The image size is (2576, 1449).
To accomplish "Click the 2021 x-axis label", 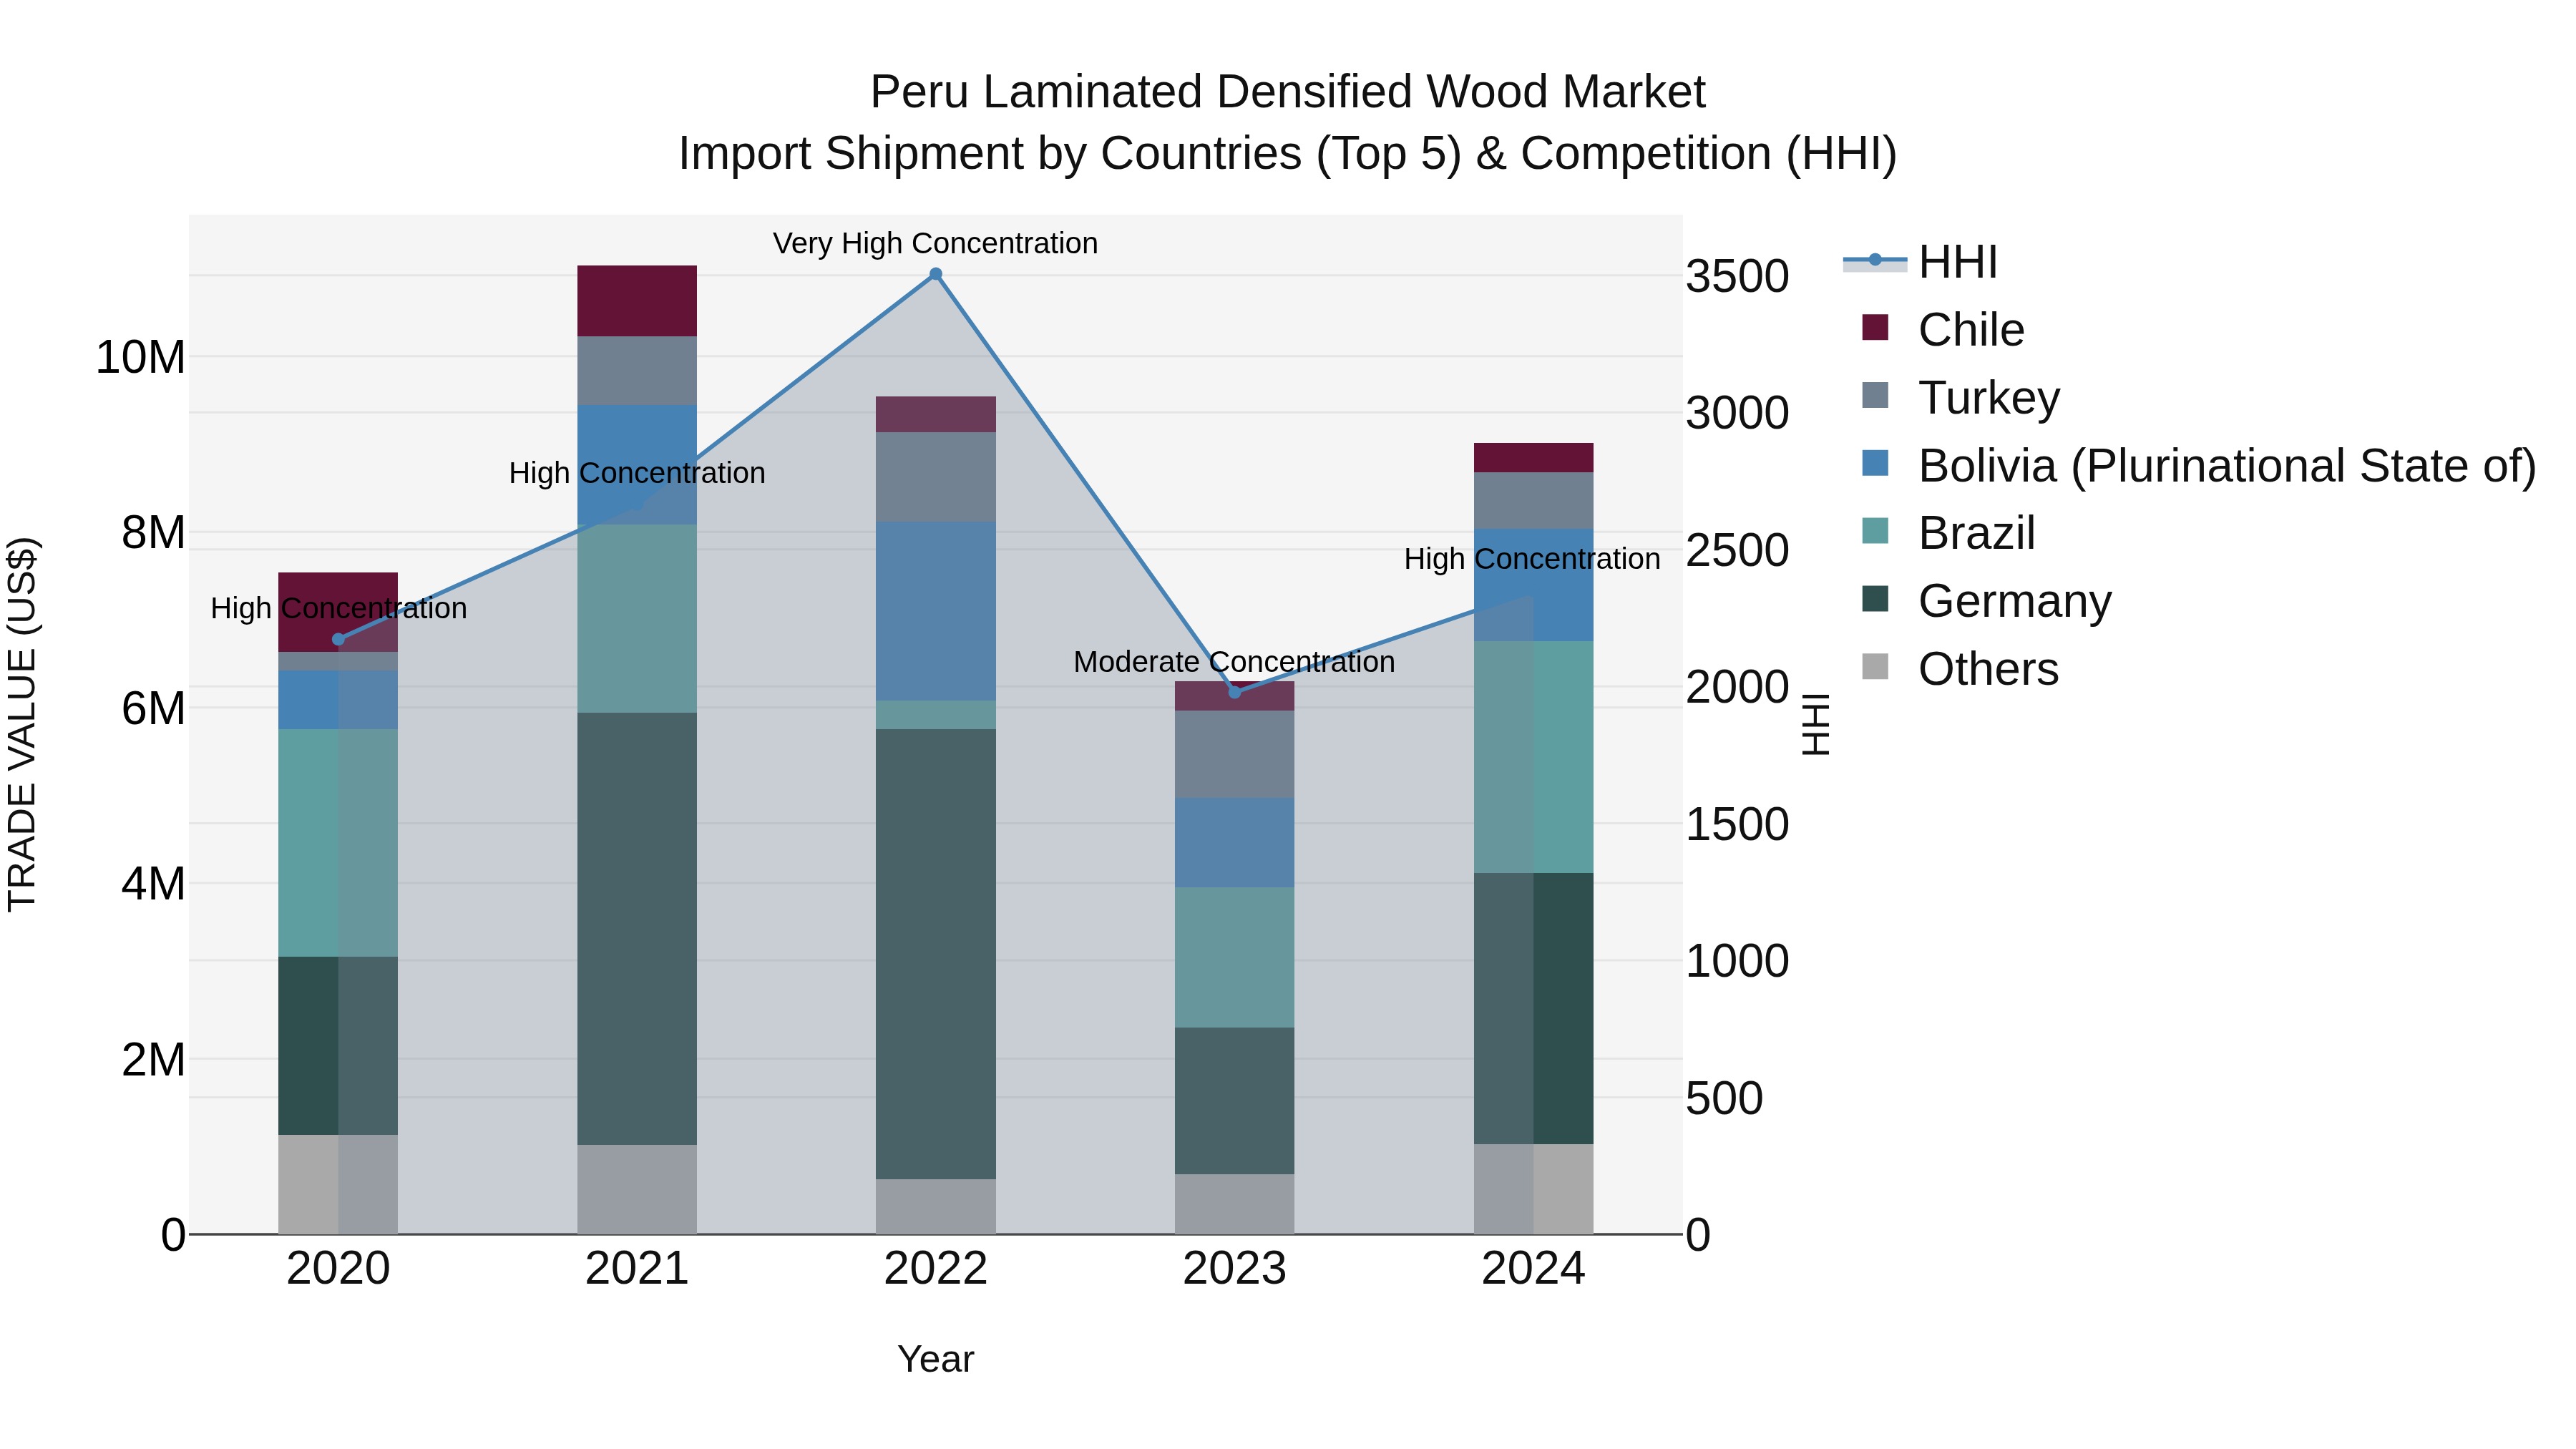I will point(637,1269).
